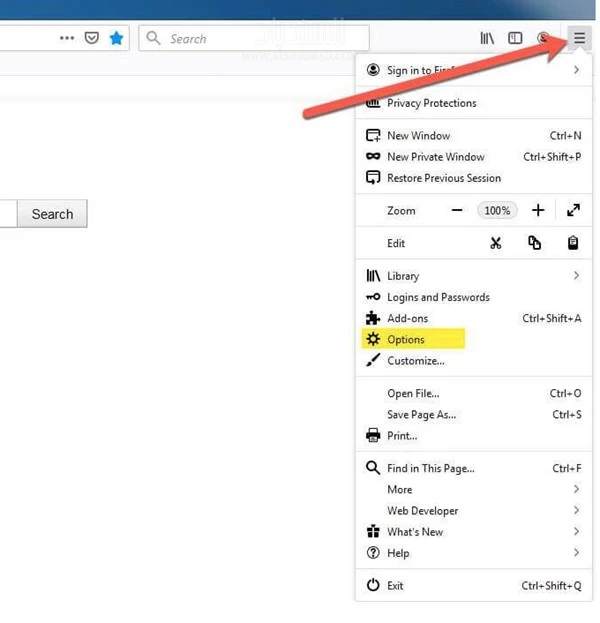Click the Paste clipboard icon
600x623 pixels.
[x=573, y=243]
